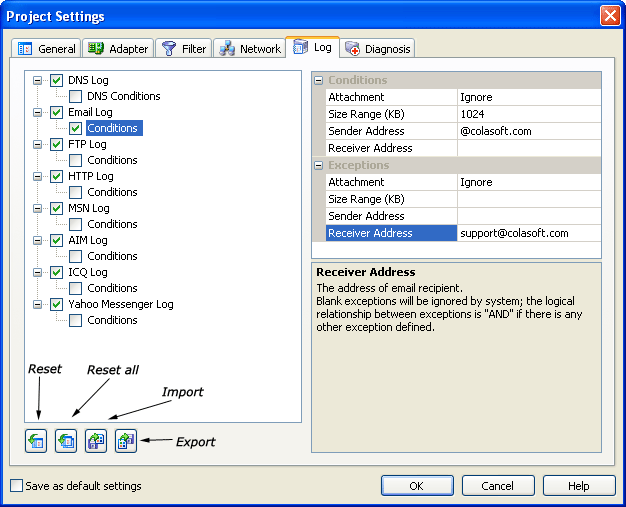The image size is (626, 507).
Task: Click the Export settings icon button
Action: point(125,440)
